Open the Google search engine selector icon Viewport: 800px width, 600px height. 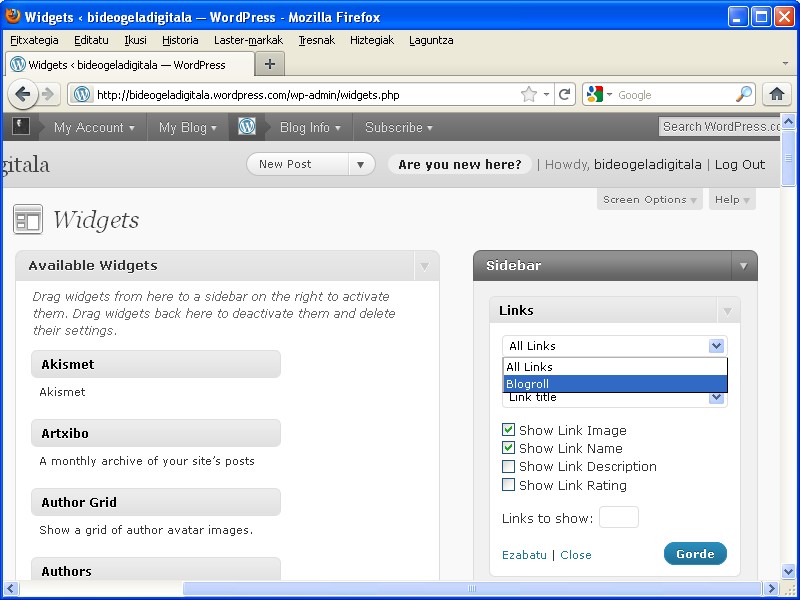[x=599, y=94]
